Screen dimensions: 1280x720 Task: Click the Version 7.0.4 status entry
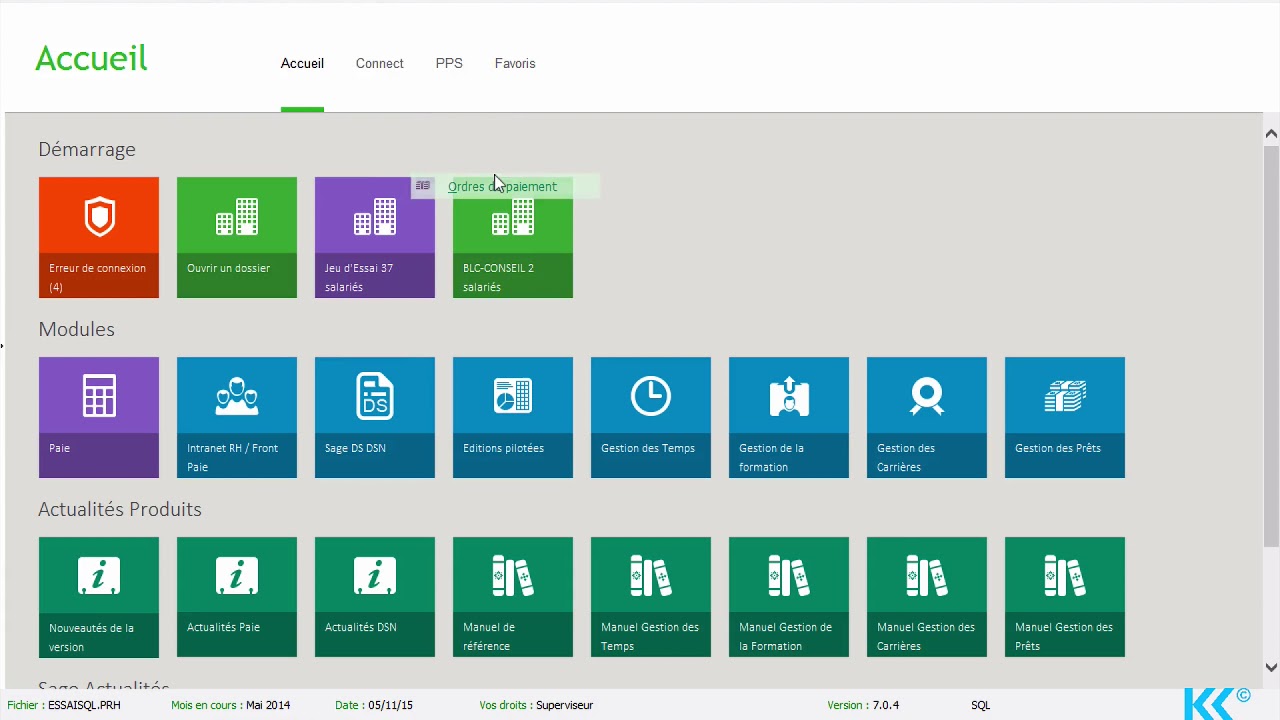(863, 705)
